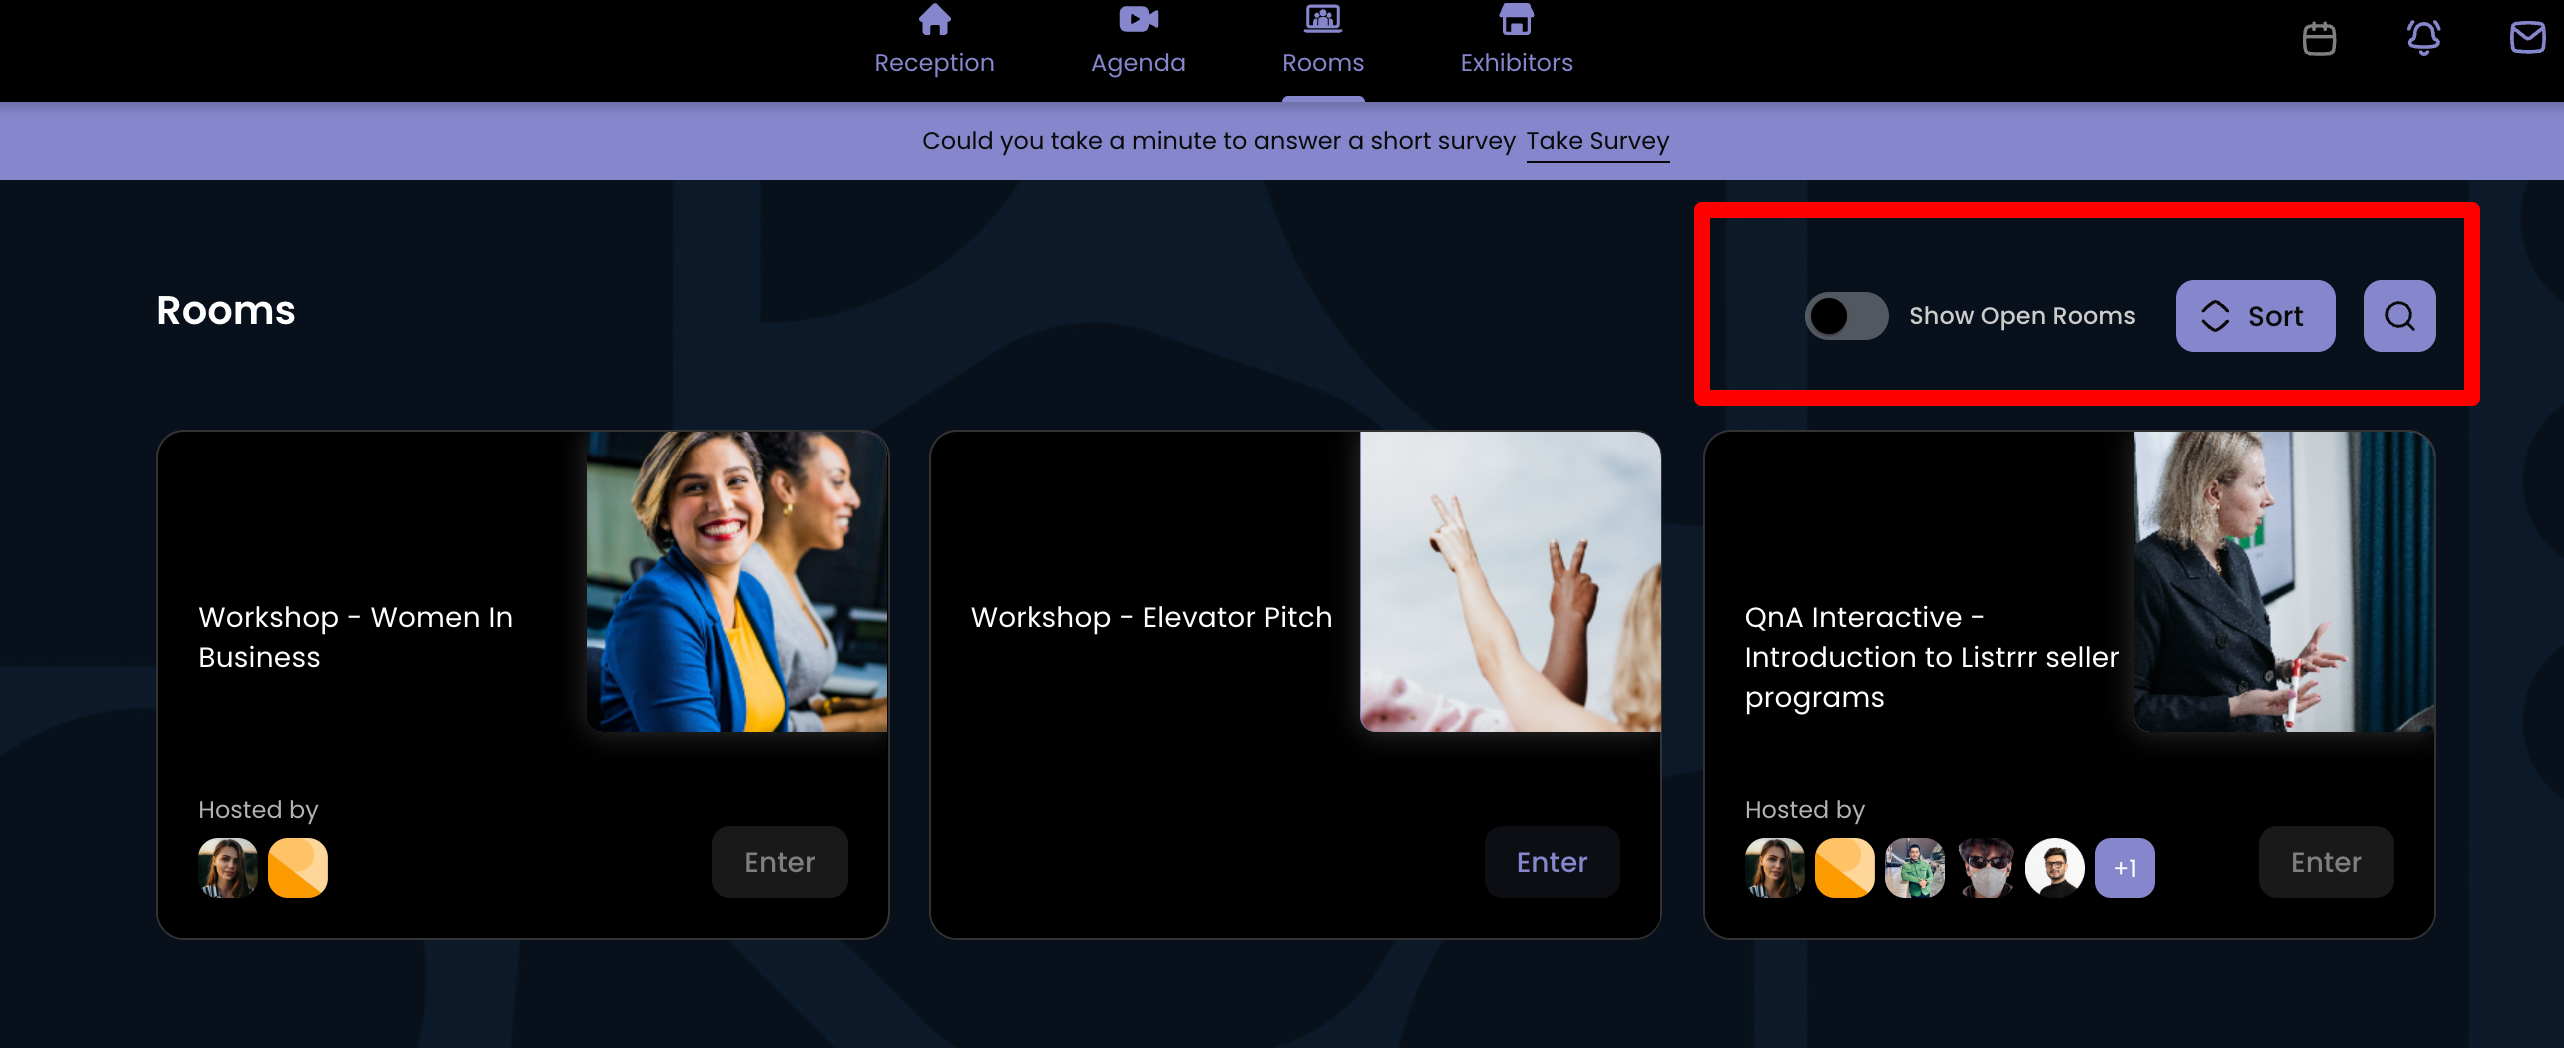Toggle the Show Open Rooms switch
2564x1048 pixels.
tap(1846, 316)
